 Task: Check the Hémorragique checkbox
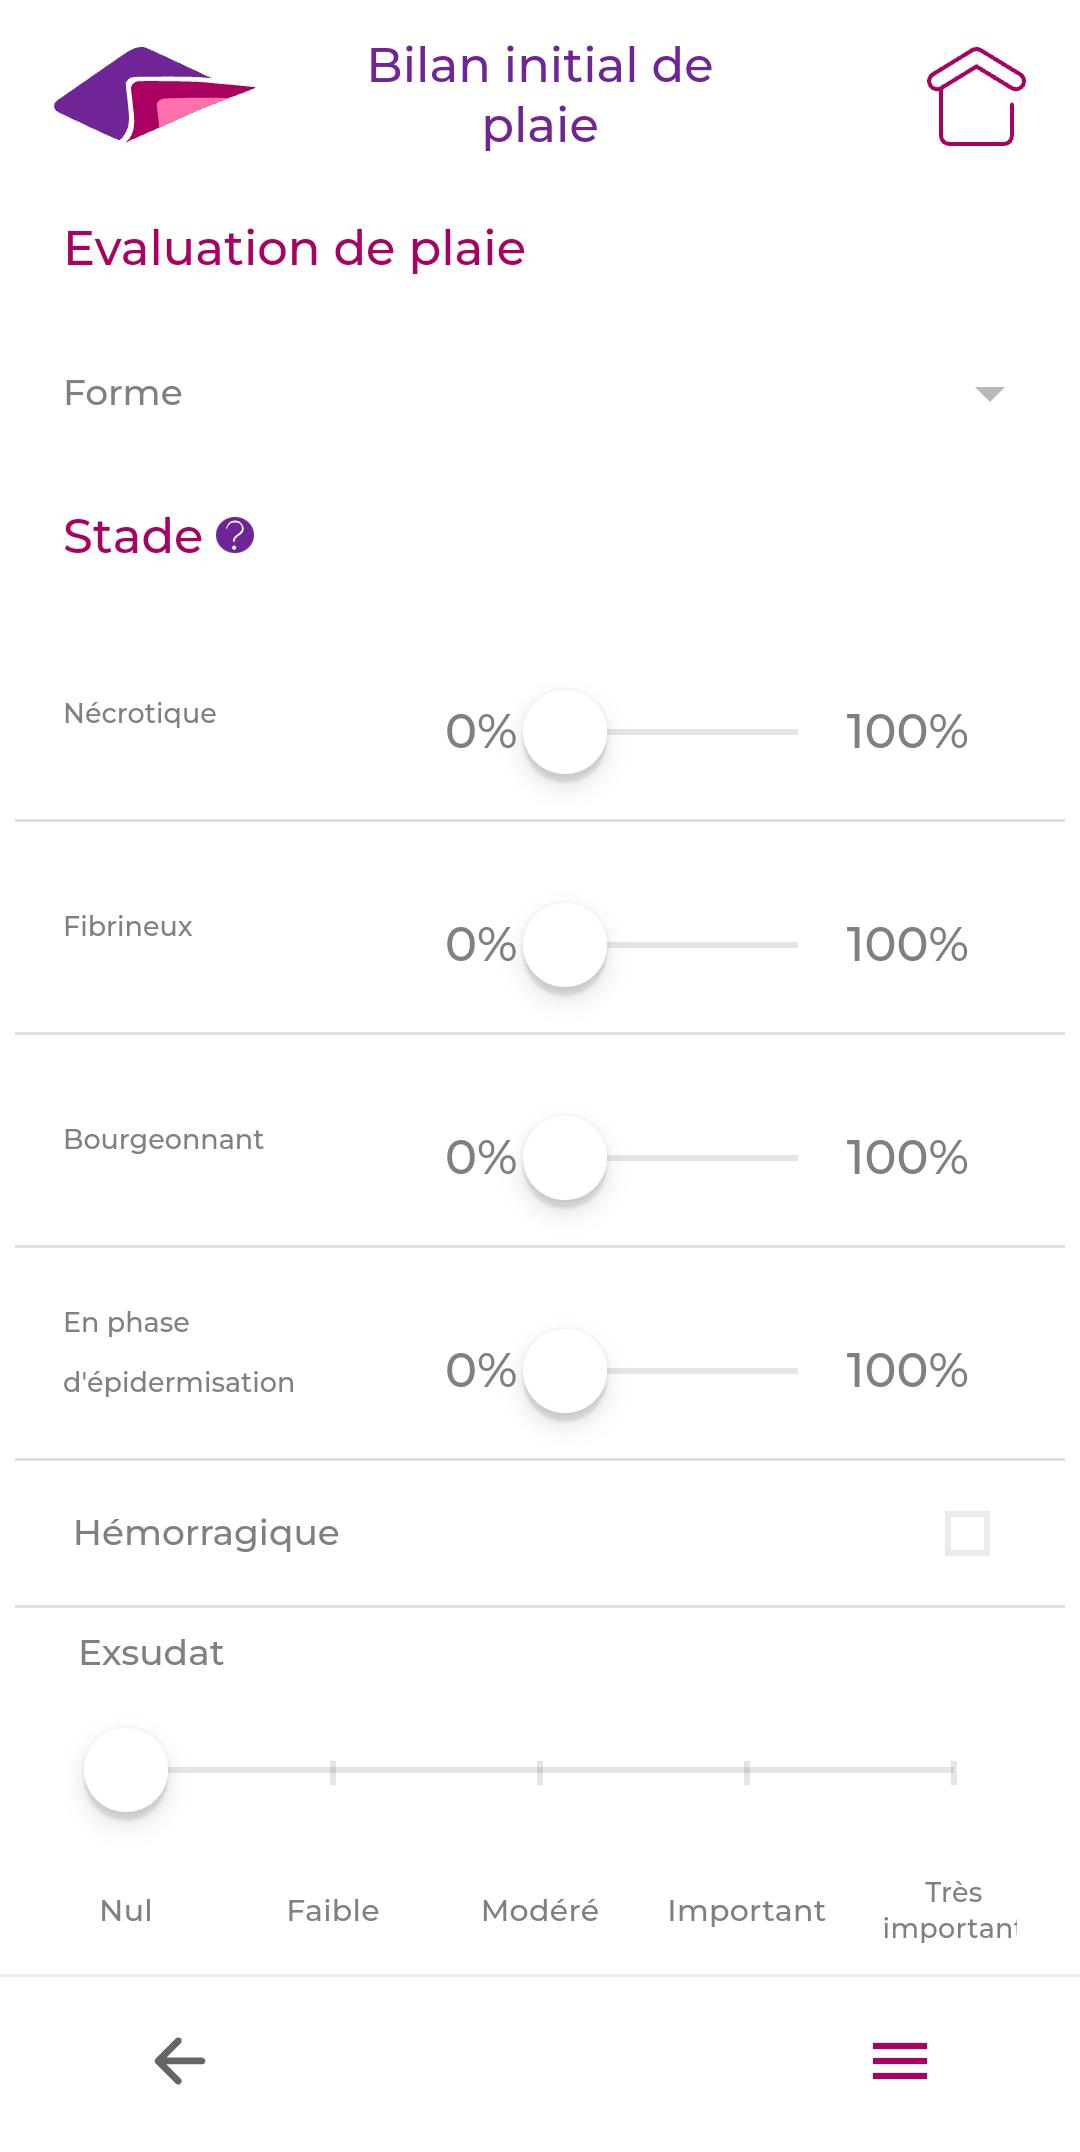[967, 1533]
